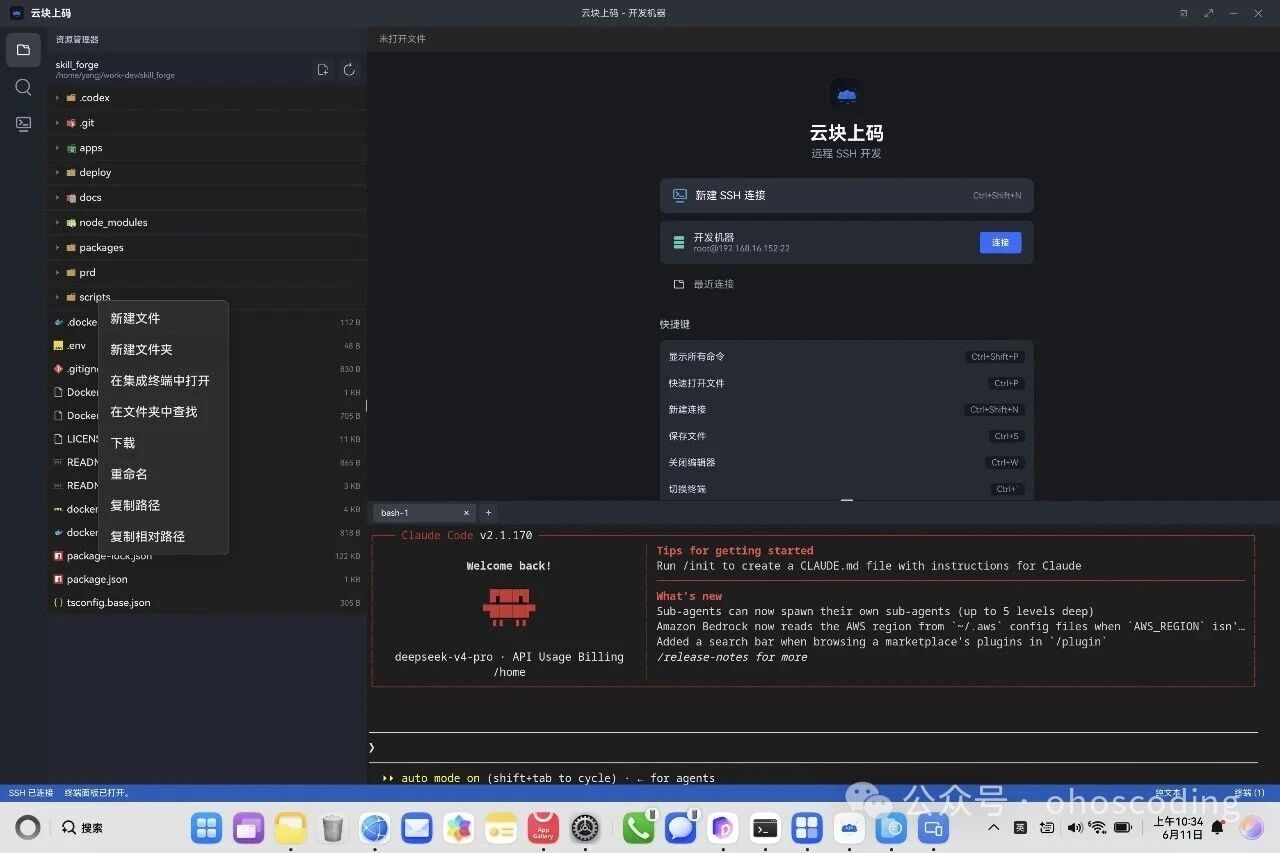Select 在集成终端中打开 in the context menu

(163, 381)
